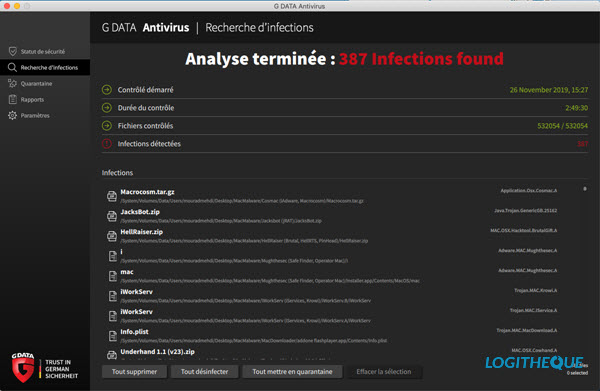This screenshot has width=600, height=391.
Task: Click 532054 / 532054 files count
Action: pyautogui.click(x=562, y=126)
